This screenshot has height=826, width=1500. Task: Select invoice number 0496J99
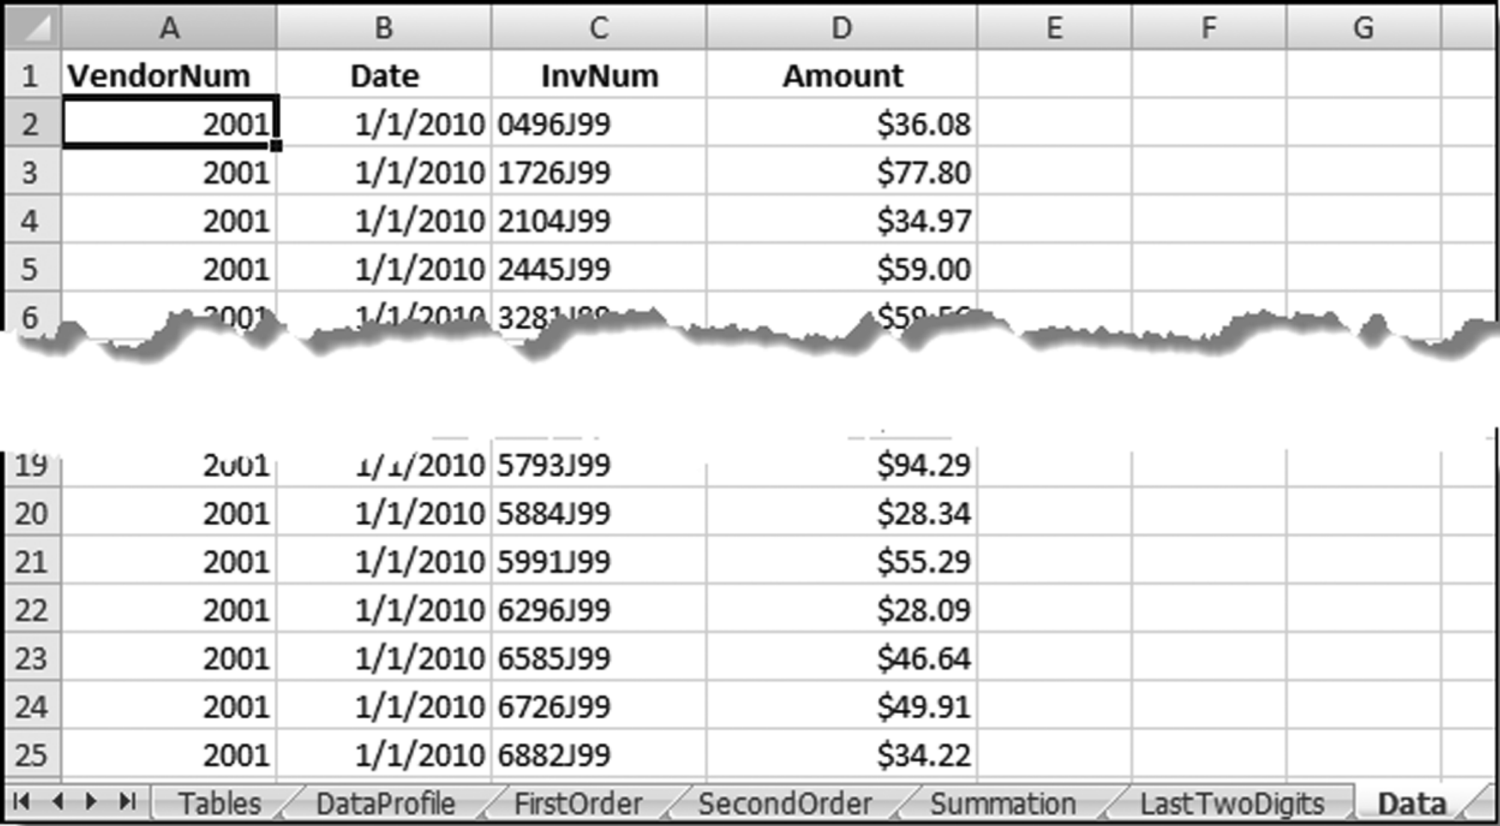[599, 124]
